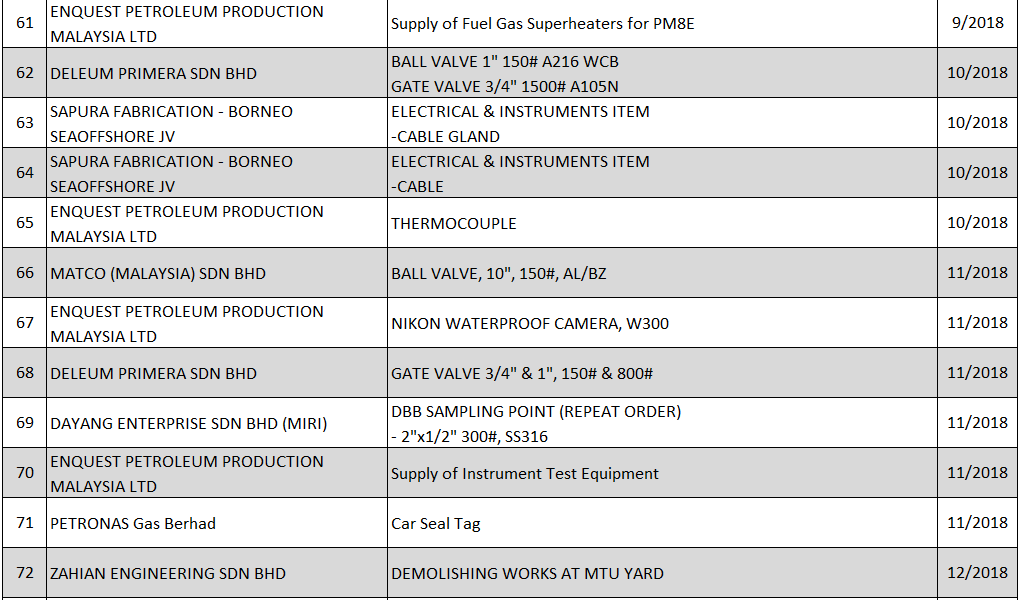Select Supply of Instrument Test Equipment cell
The width and height of the screenshot is (1020, 600).
click(x=661, y=473)
